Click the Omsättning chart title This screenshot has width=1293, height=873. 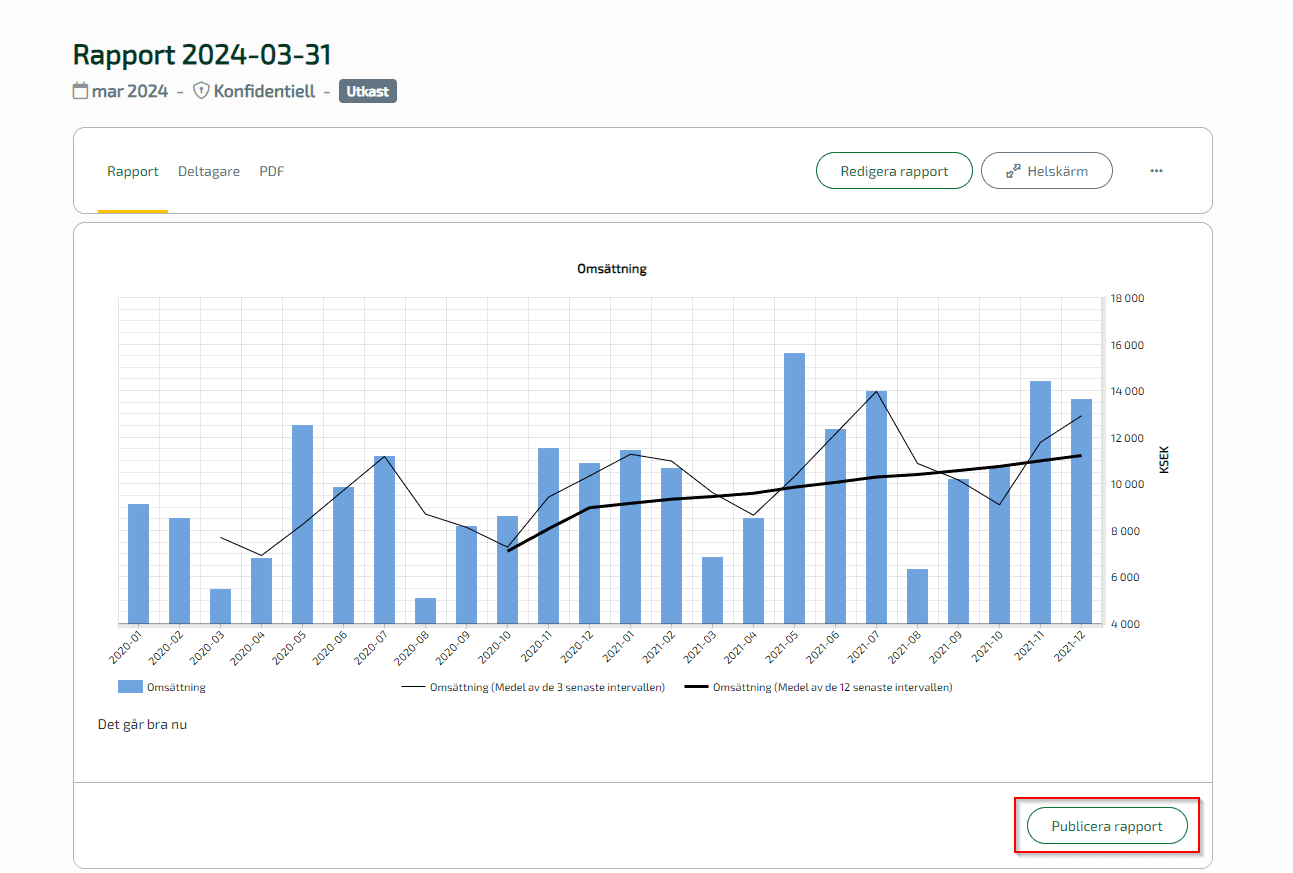(x=612, y=269)
